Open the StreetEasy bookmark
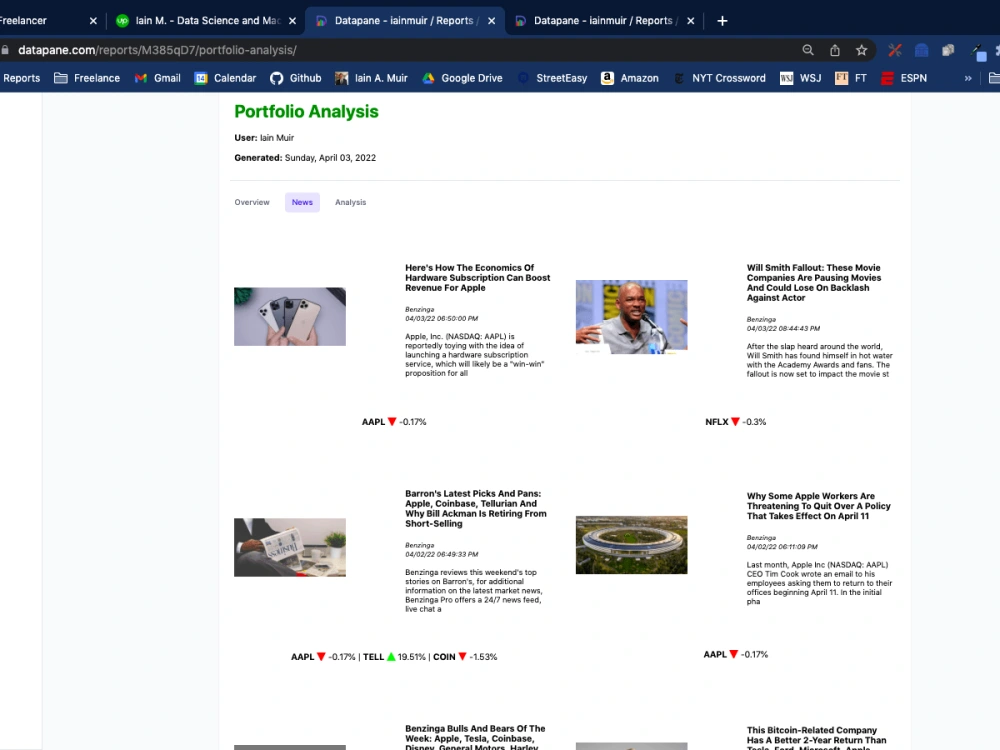This screenshot has height=750, width=1000. coord(552,78)
